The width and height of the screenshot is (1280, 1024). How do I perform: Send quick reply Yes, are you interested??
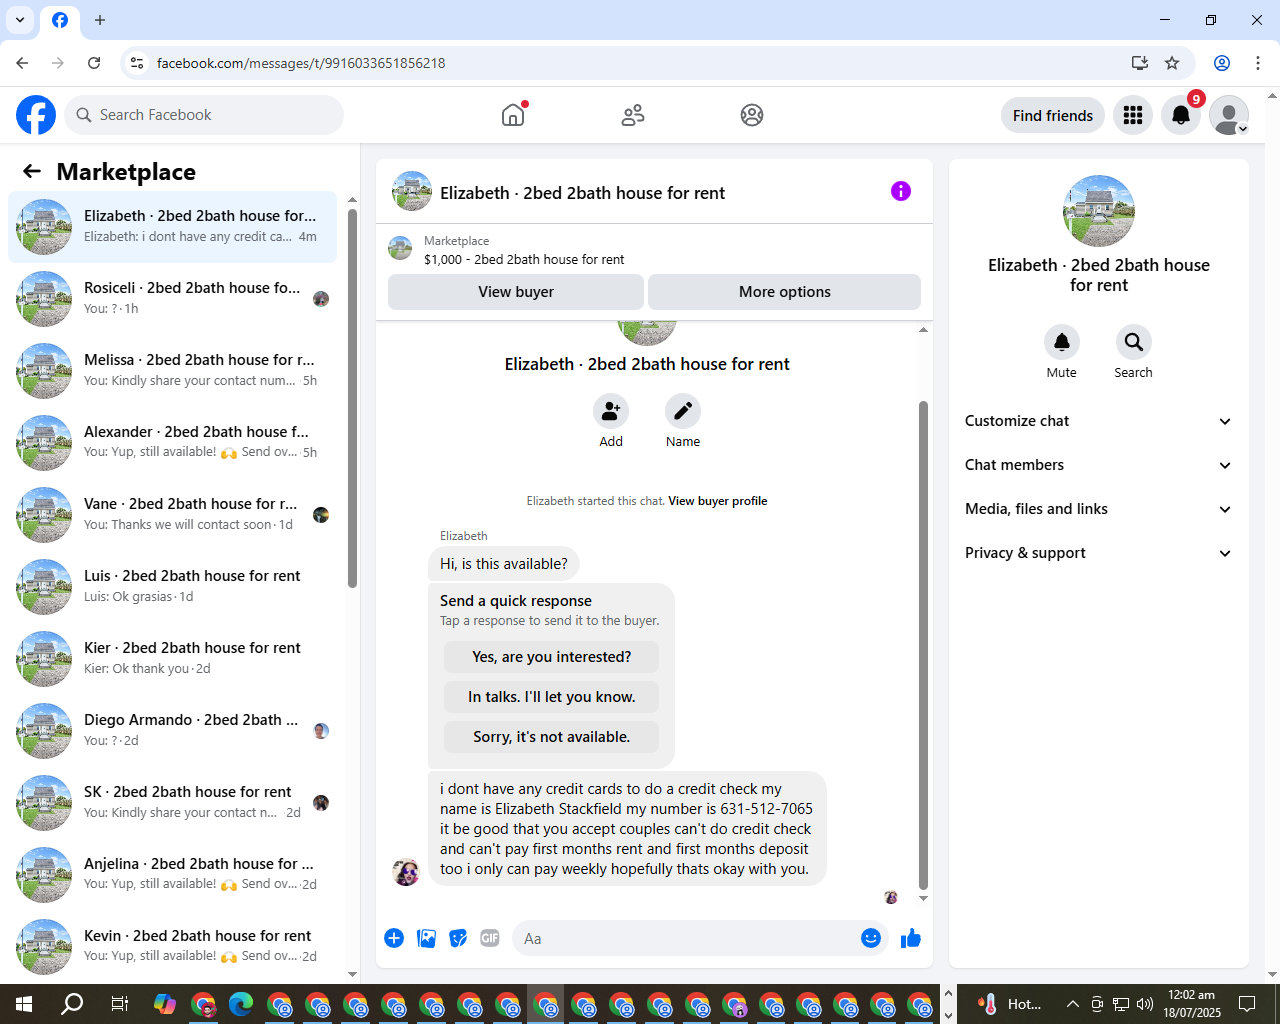tap(552, 657)
